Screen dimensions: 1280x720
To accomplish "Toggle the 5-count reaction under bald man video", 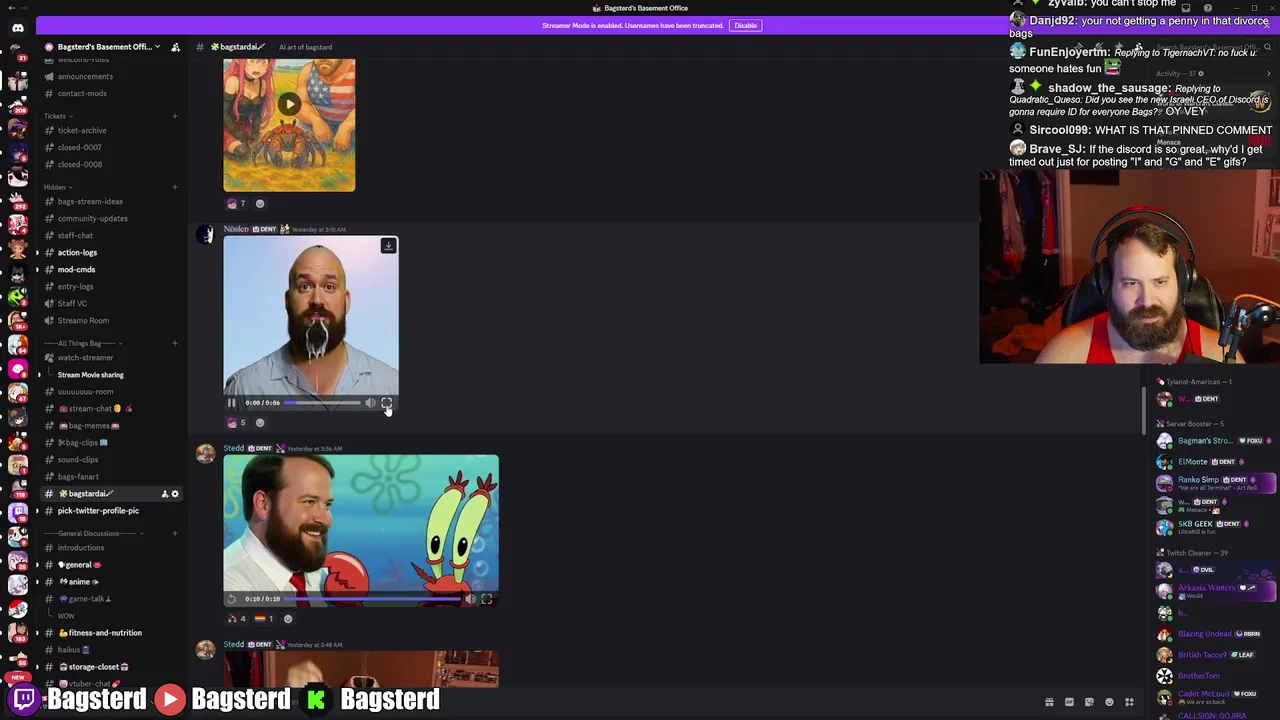I will tap(236, 422).
